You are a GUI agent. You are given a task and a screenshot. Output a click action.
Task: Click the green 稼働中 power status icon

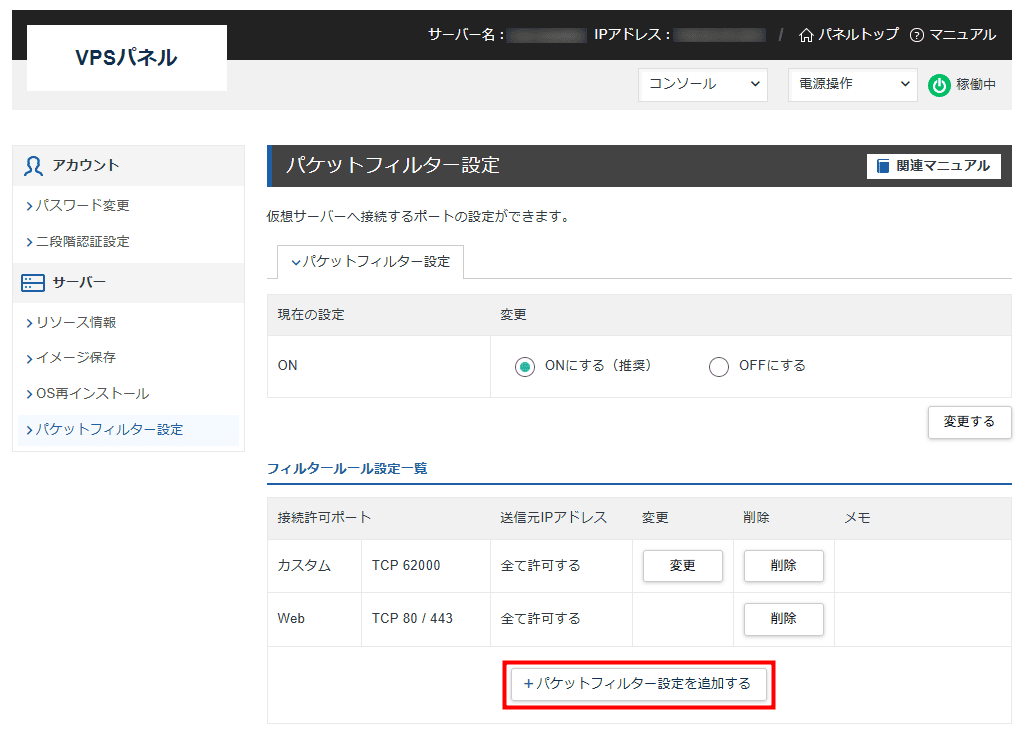pos(938,85)
